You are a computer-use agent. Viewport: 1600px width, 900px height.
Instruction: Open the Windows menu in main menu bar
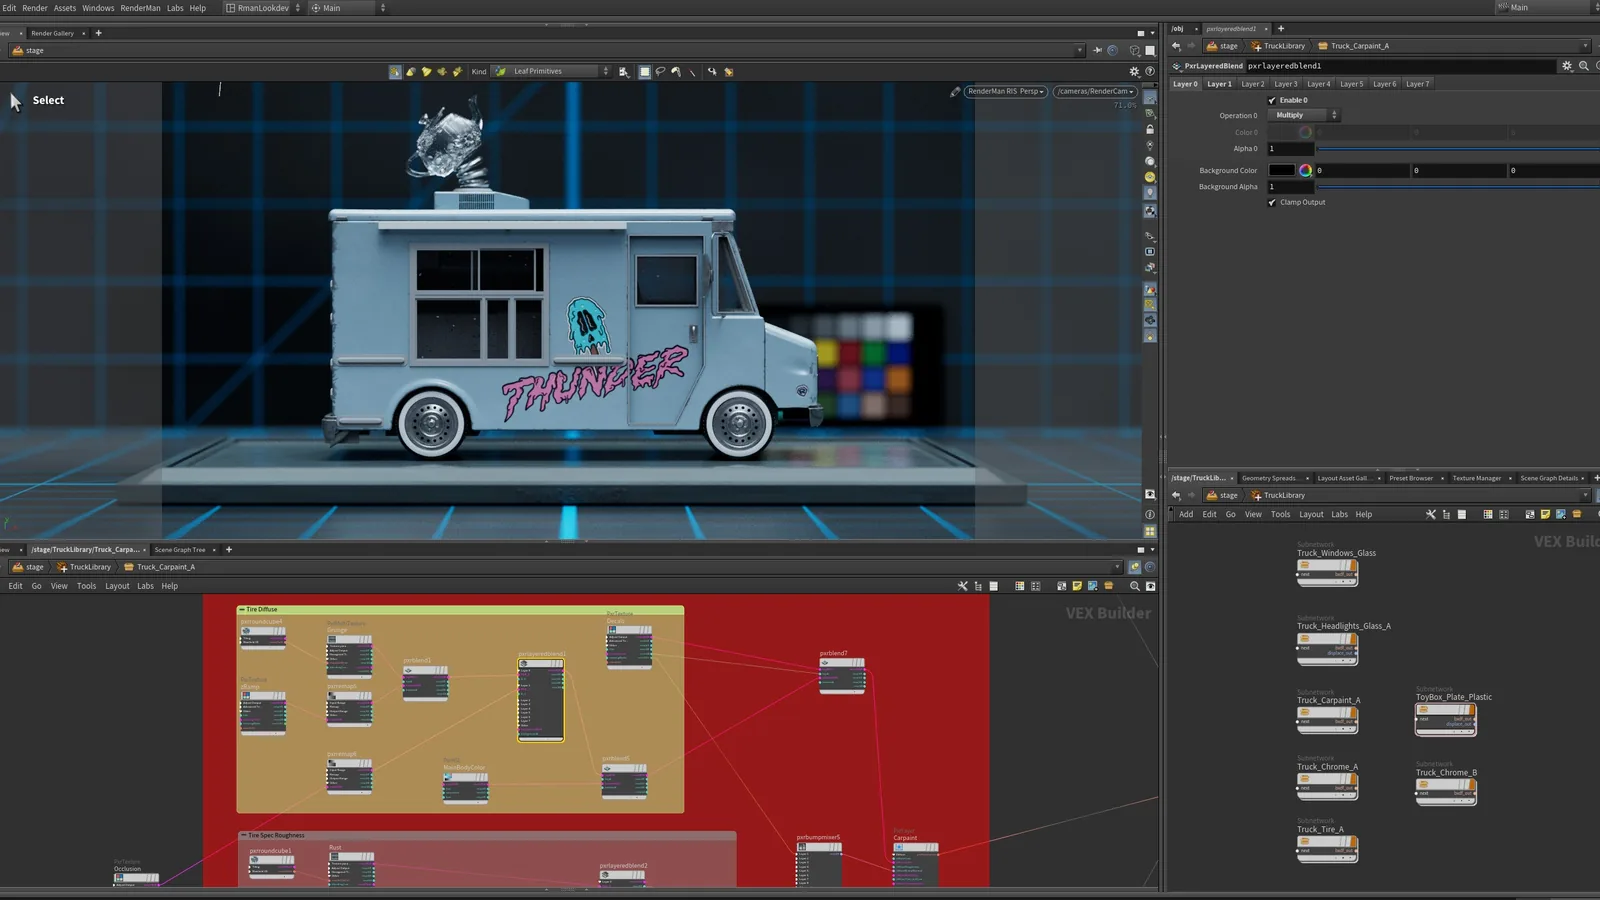tap(98, 8)
